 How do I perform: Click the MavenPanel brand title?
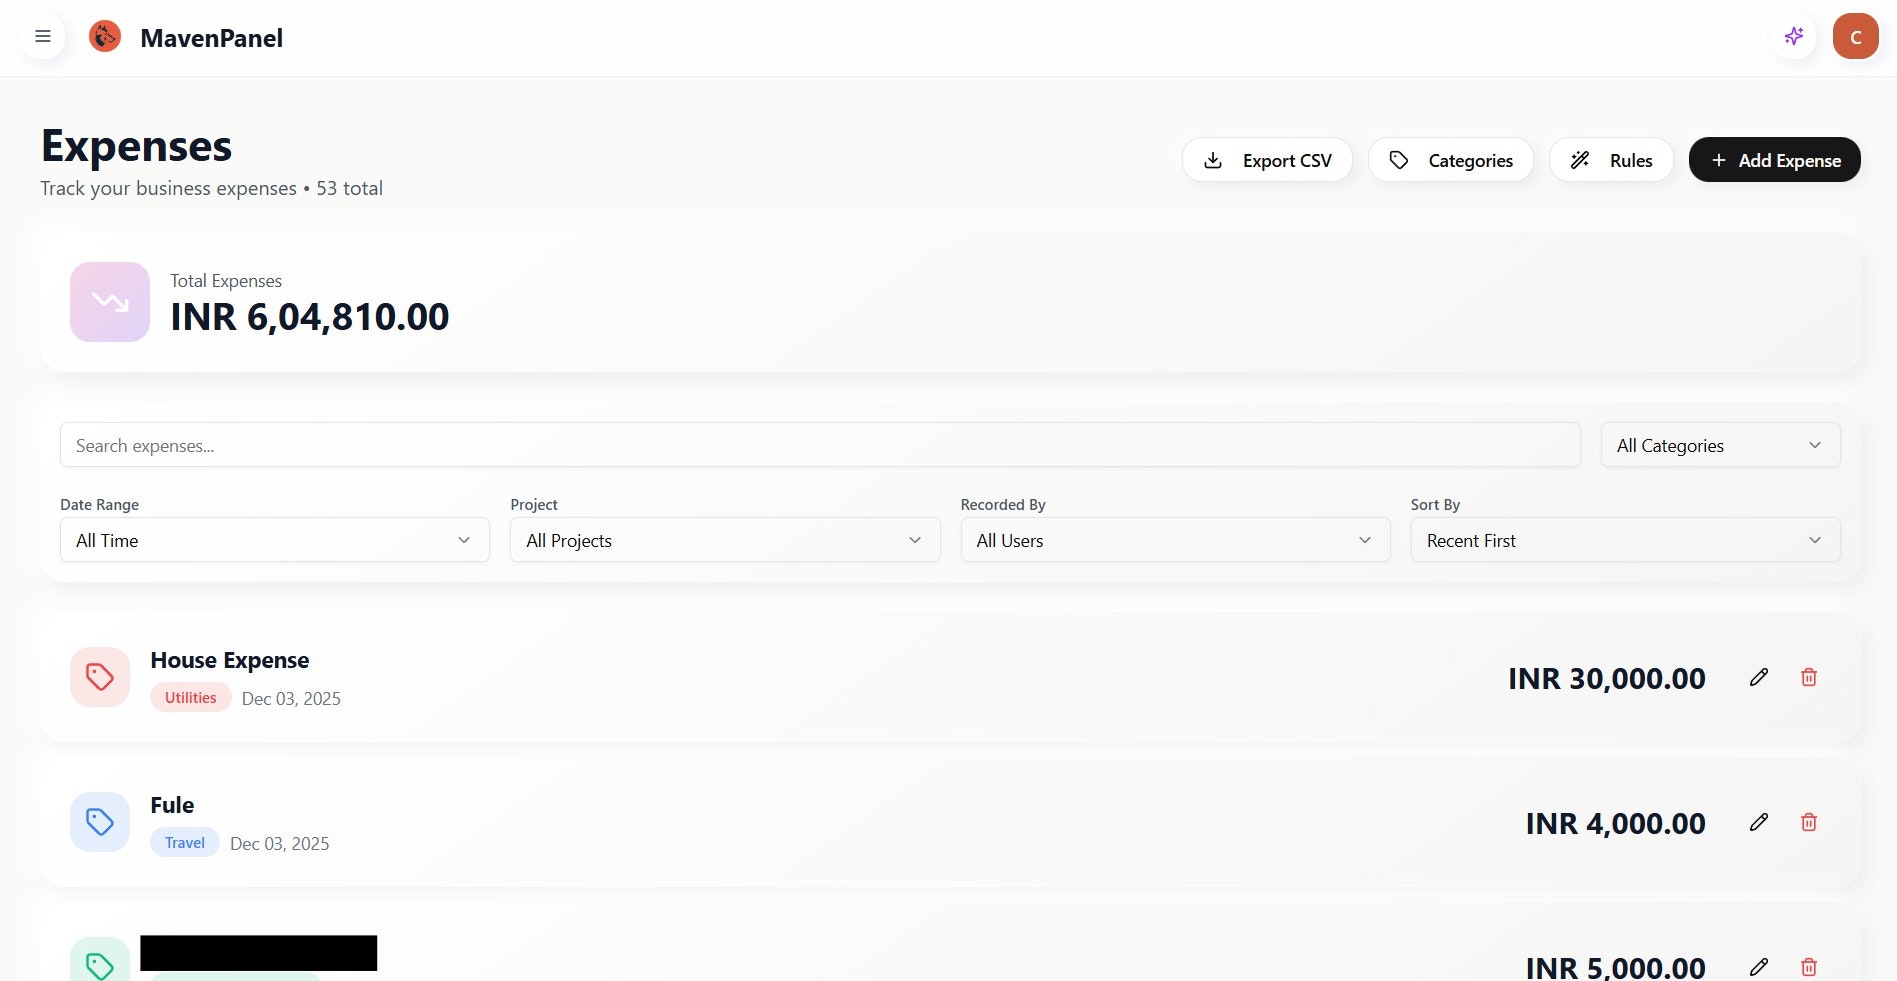[x=212, y=38]
